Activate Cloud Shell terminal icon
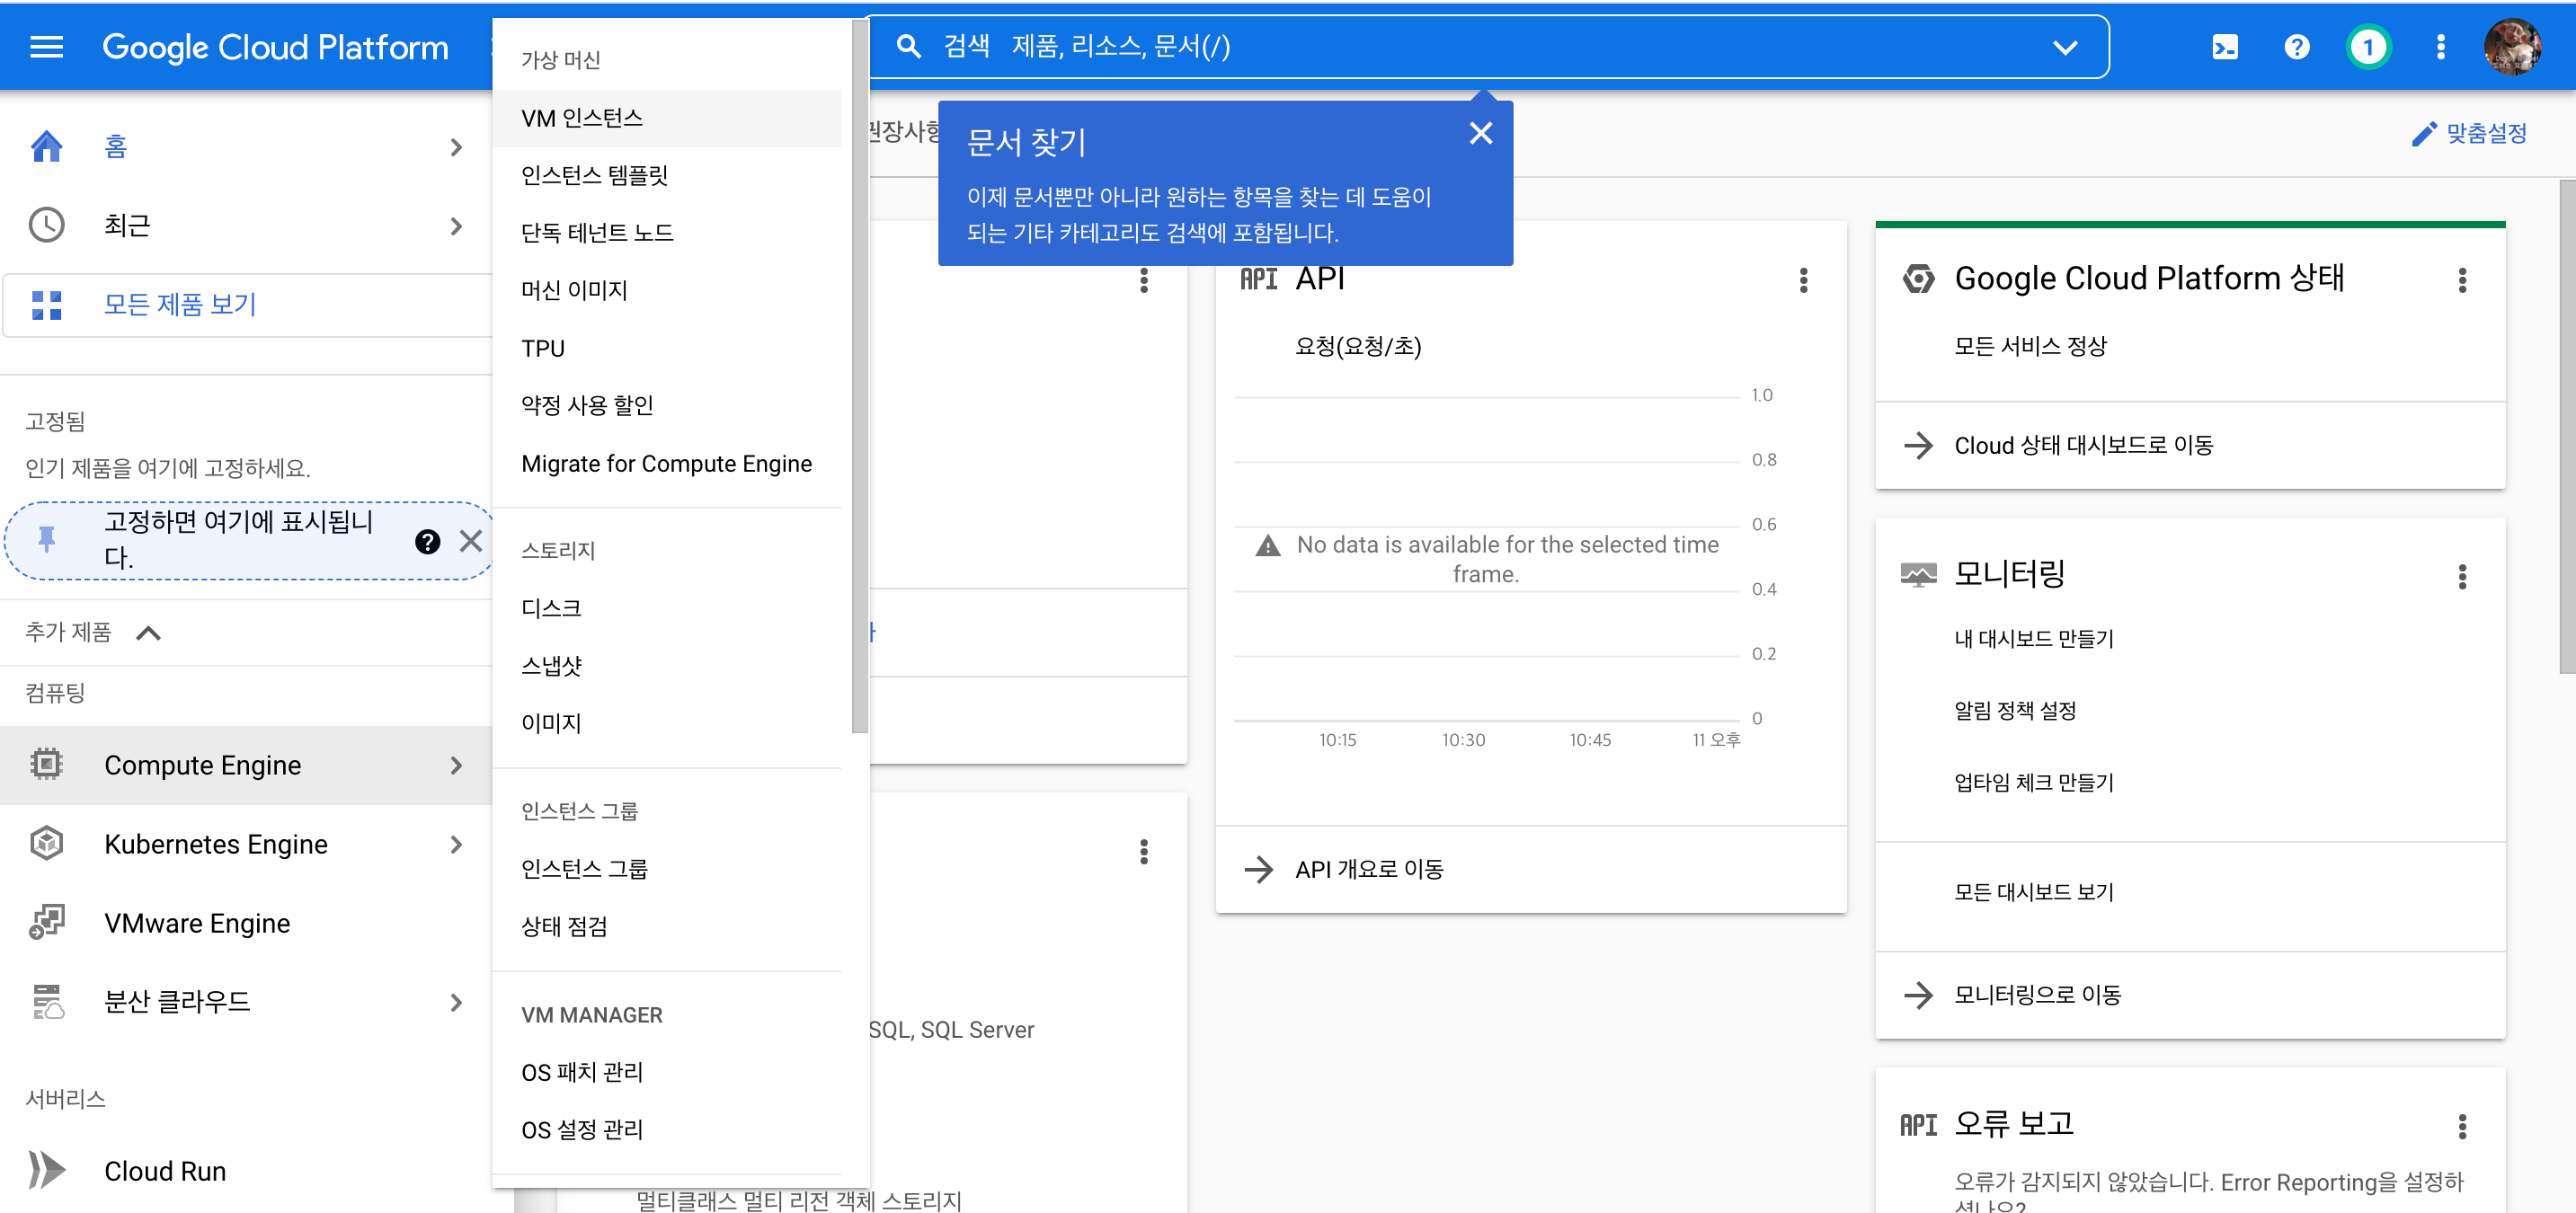2576x1213 pixels. pos(2224,47)
